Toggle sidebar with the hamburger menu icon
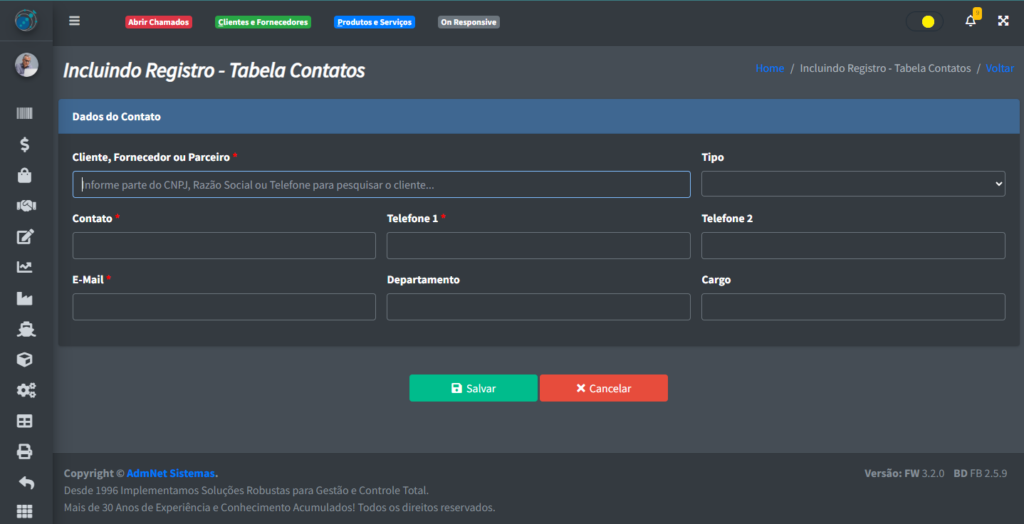 (x=75, y=21)
